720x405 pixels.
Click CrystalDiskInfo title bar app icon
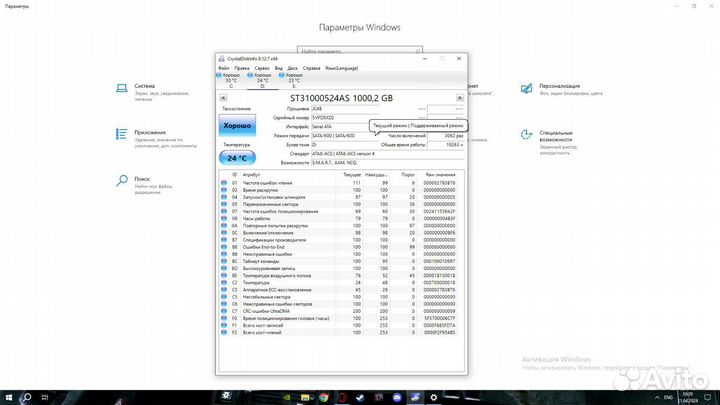tap(222, 59)
